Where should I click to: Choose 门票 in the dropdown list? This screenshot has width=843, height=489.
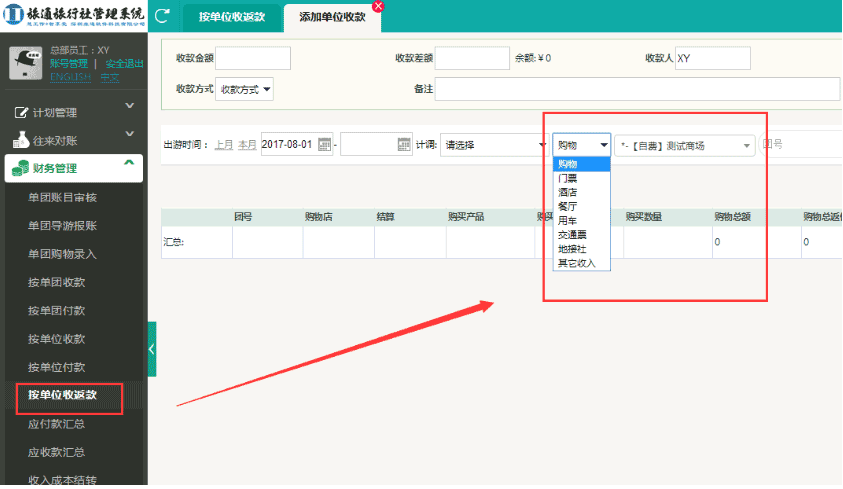(x=581, y=178)
